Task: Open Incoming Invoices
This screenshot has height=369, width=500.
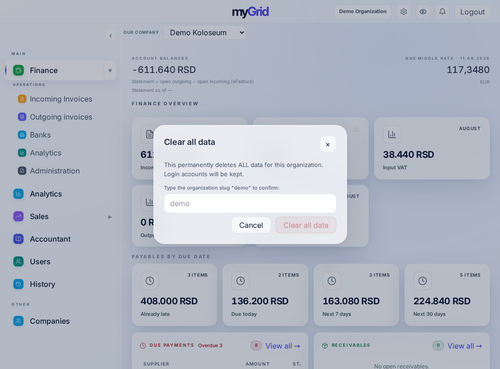Action: 61,99
